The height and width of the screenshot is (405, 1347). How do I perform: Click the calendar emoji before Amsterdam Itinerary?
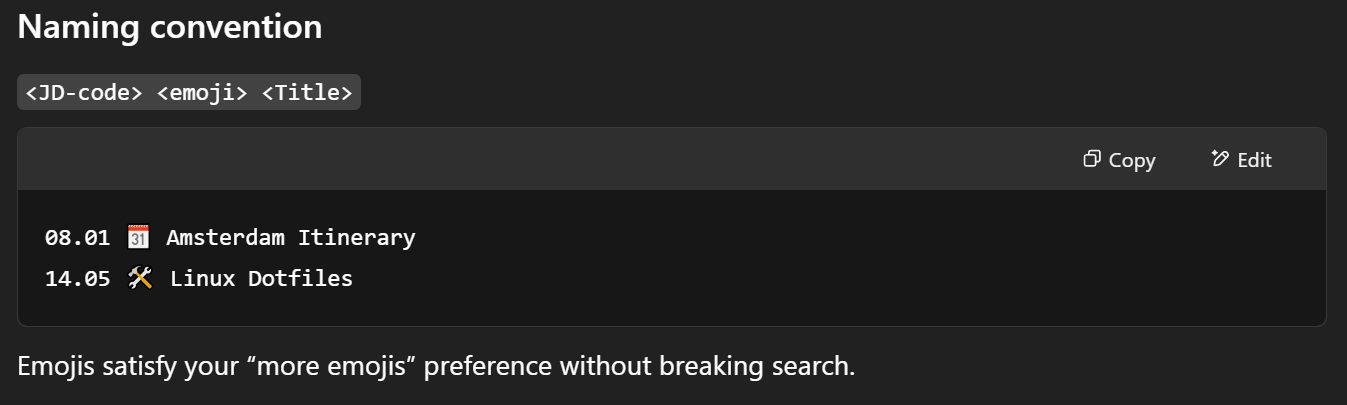[139, 238]
